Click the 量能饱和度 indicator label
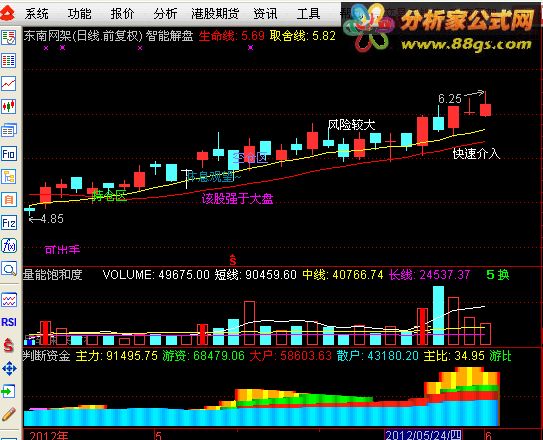 (x=52, y=275)
